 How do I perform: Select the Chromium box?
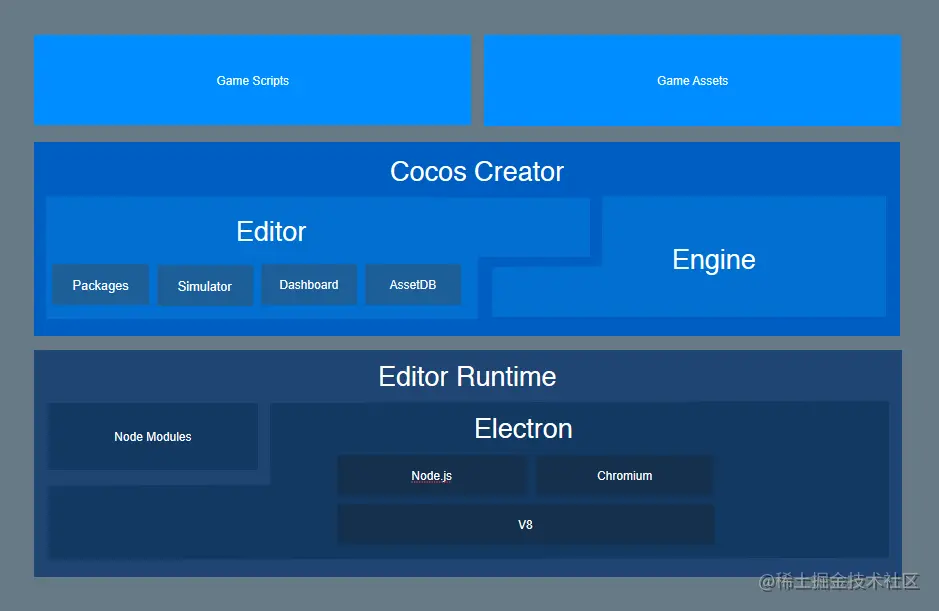coord(625,476)
